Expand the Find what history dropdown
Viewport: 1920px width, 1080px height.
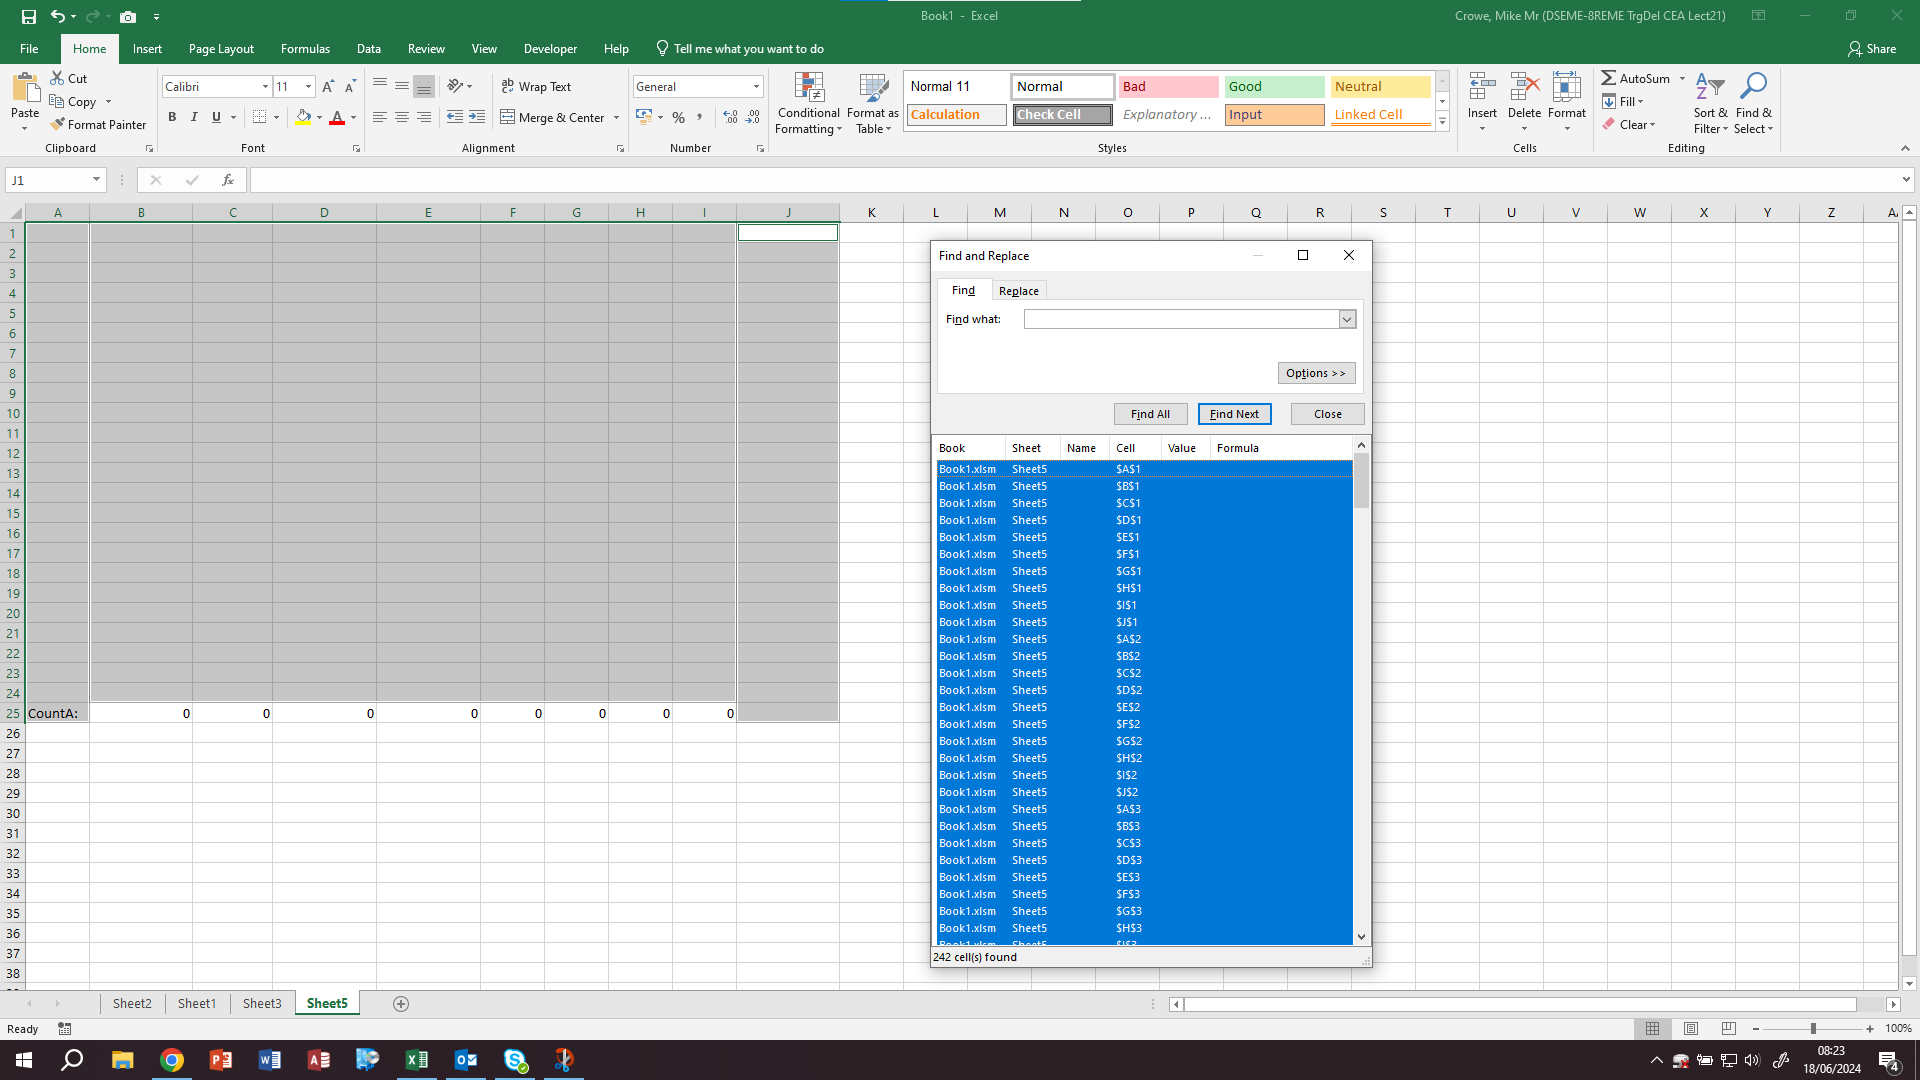click(x=1348, y=318)
